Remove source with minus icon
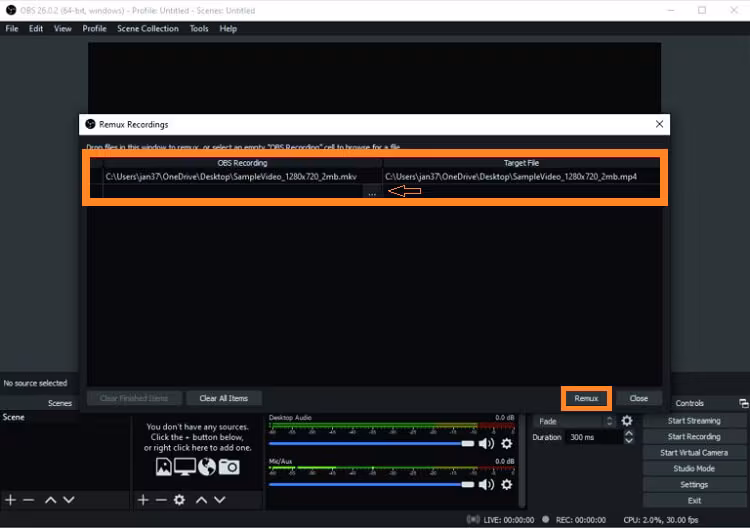Screen dimensions: 750x528 click(x=161, y=500)
